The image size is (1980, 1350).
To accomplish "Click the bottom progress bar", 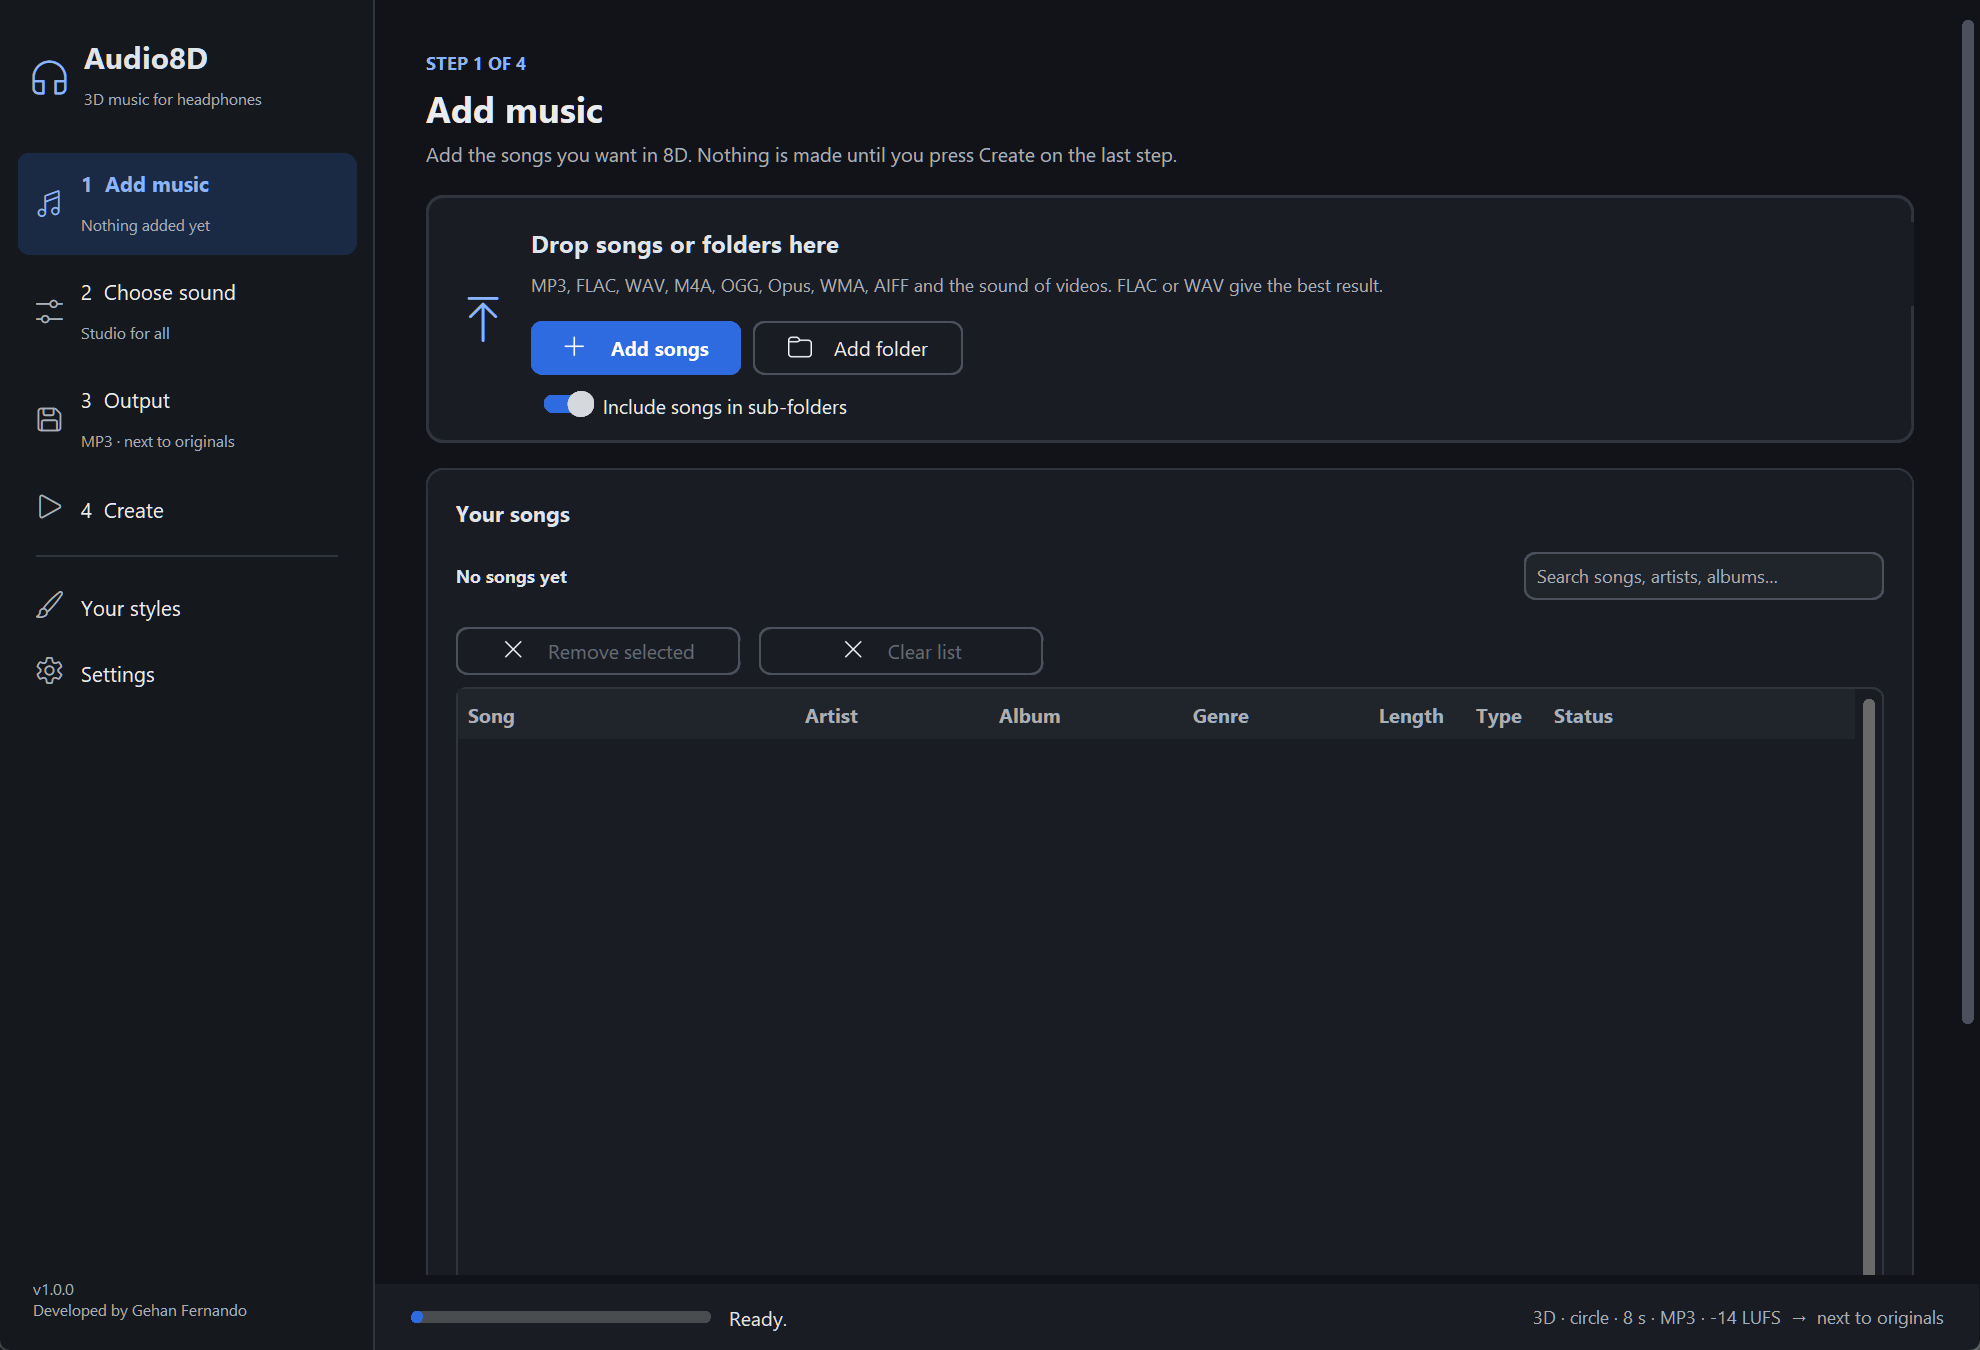I will tap(561, 1317).
